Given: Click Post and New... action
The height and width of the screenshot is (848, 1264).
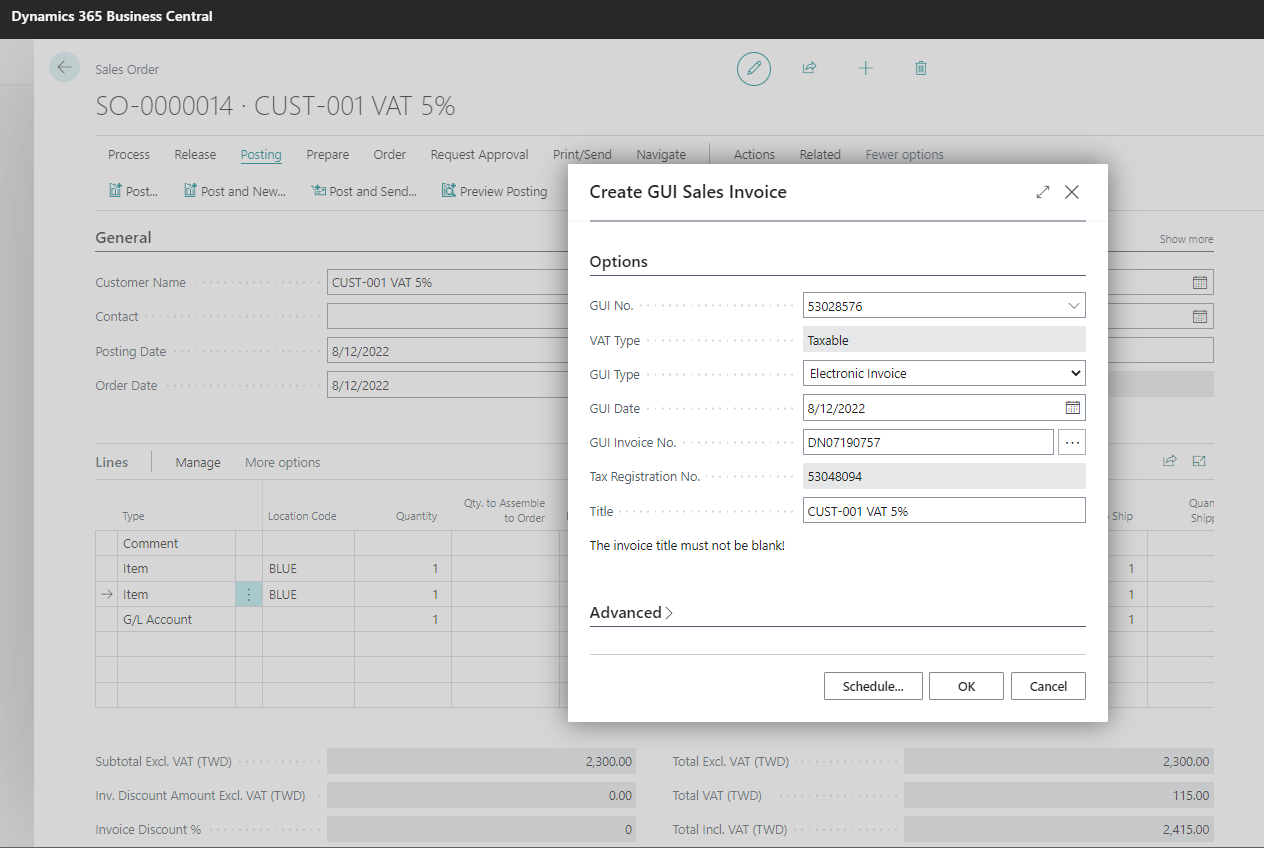Looking at the screenshot, I should [235, 191].
